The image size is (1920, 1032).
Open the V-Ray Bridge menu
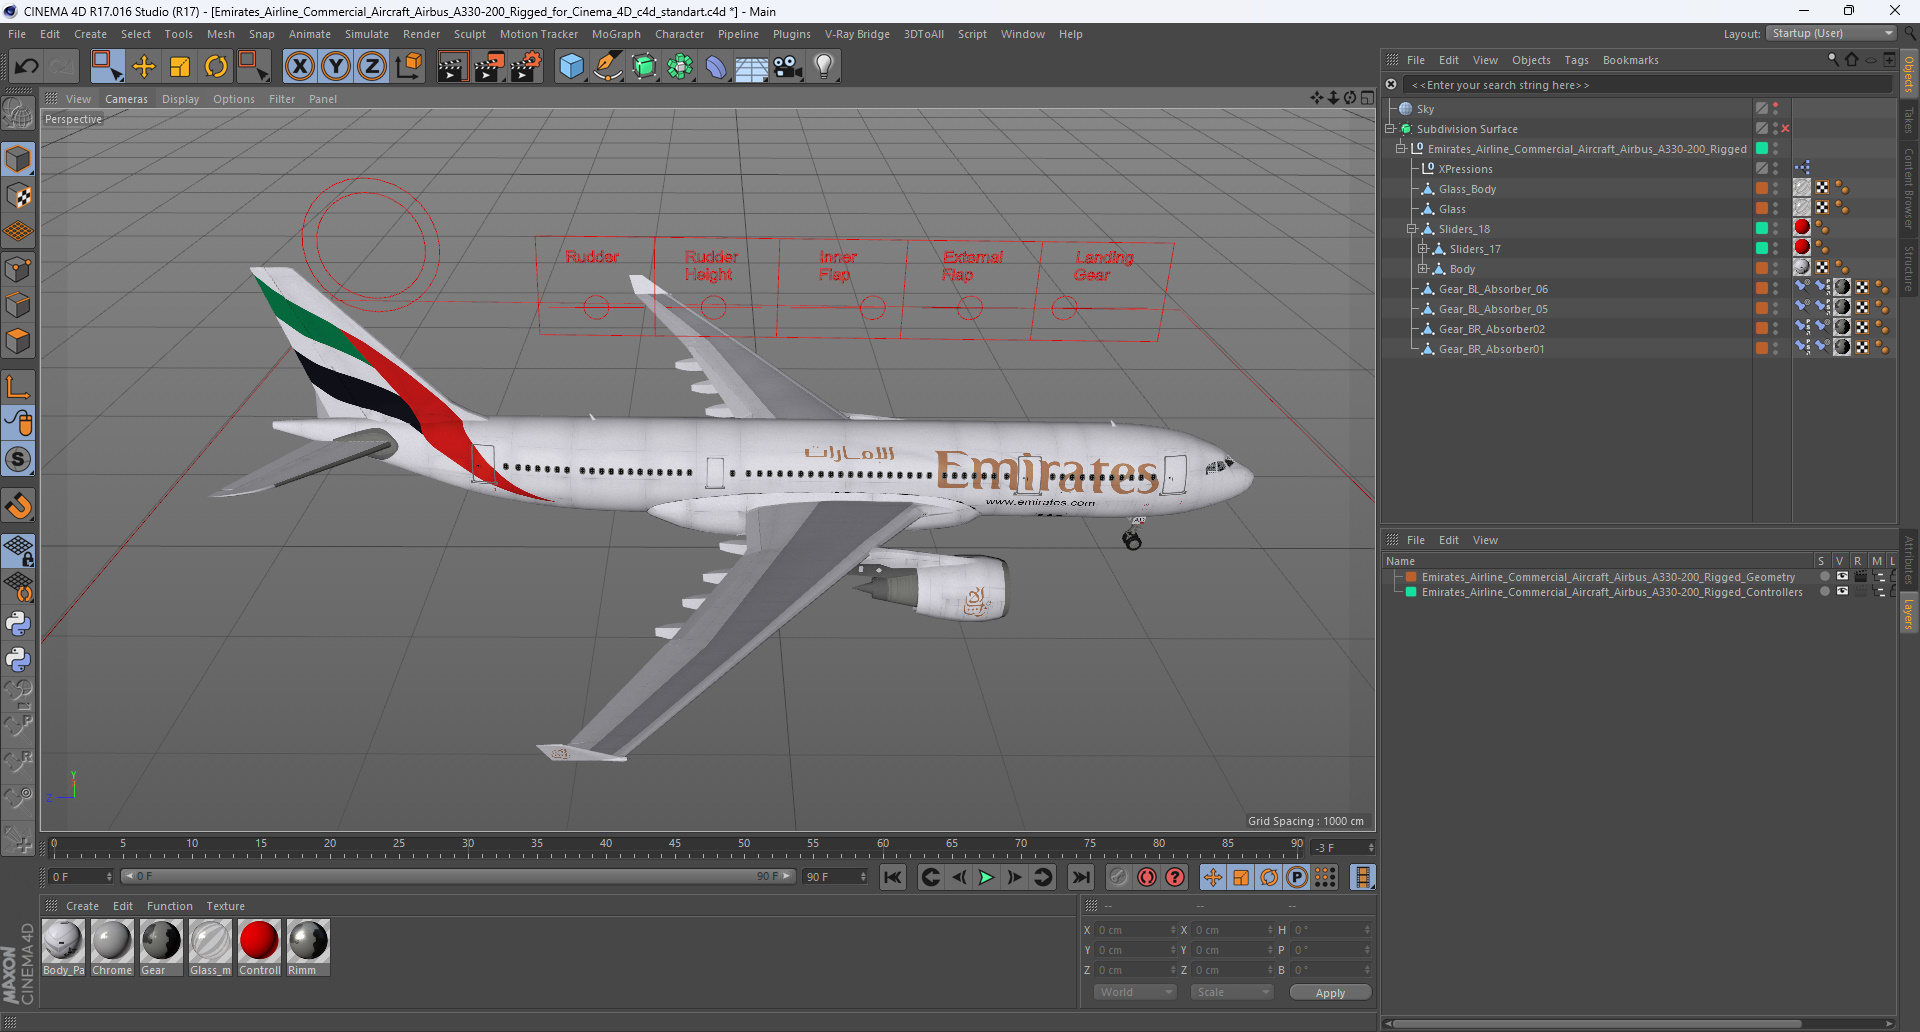(857, 34)
